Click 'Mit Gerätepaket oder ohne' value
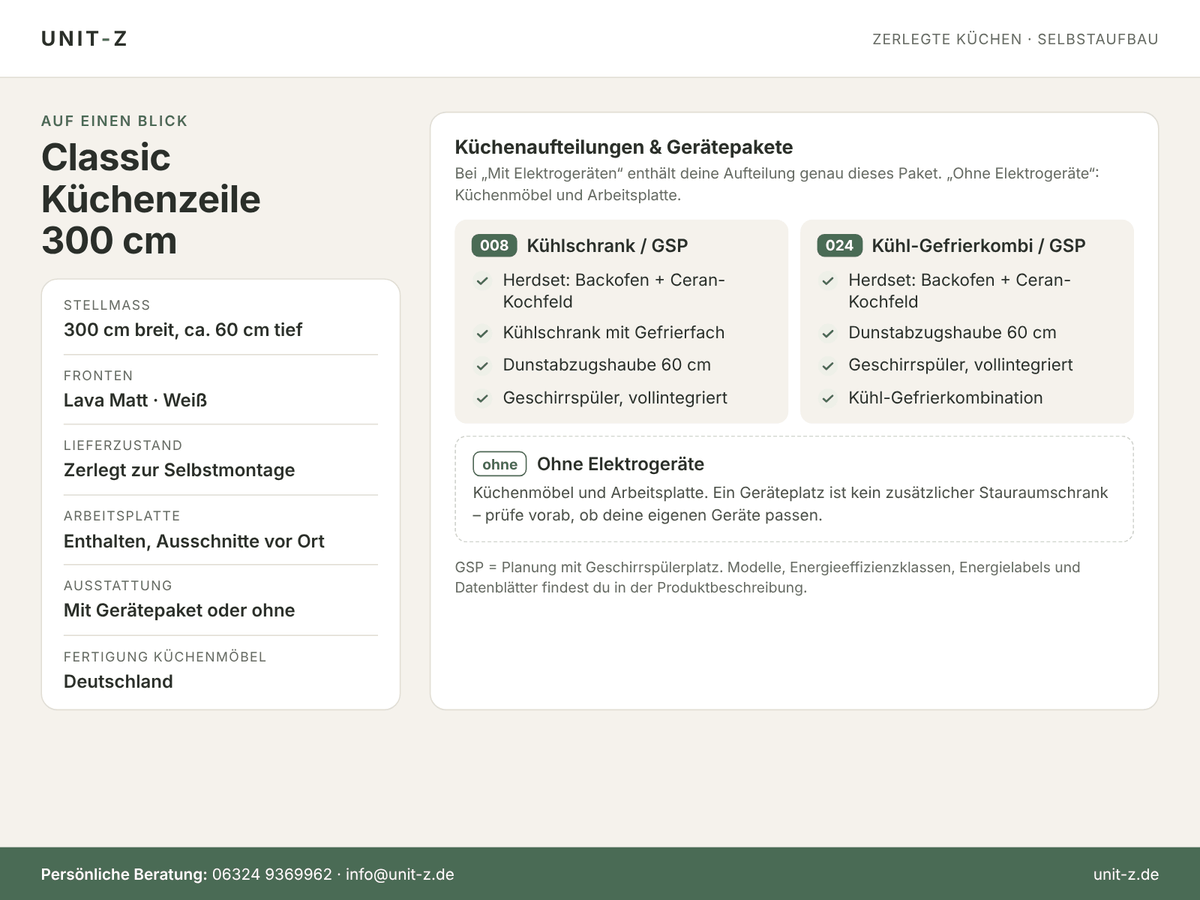 (179, 610)
